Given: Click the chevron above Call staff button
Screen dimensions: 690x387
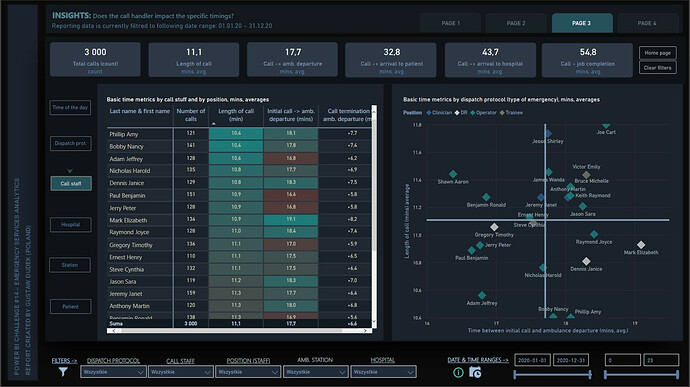Looking at the screenshot, I should [70, 171].
